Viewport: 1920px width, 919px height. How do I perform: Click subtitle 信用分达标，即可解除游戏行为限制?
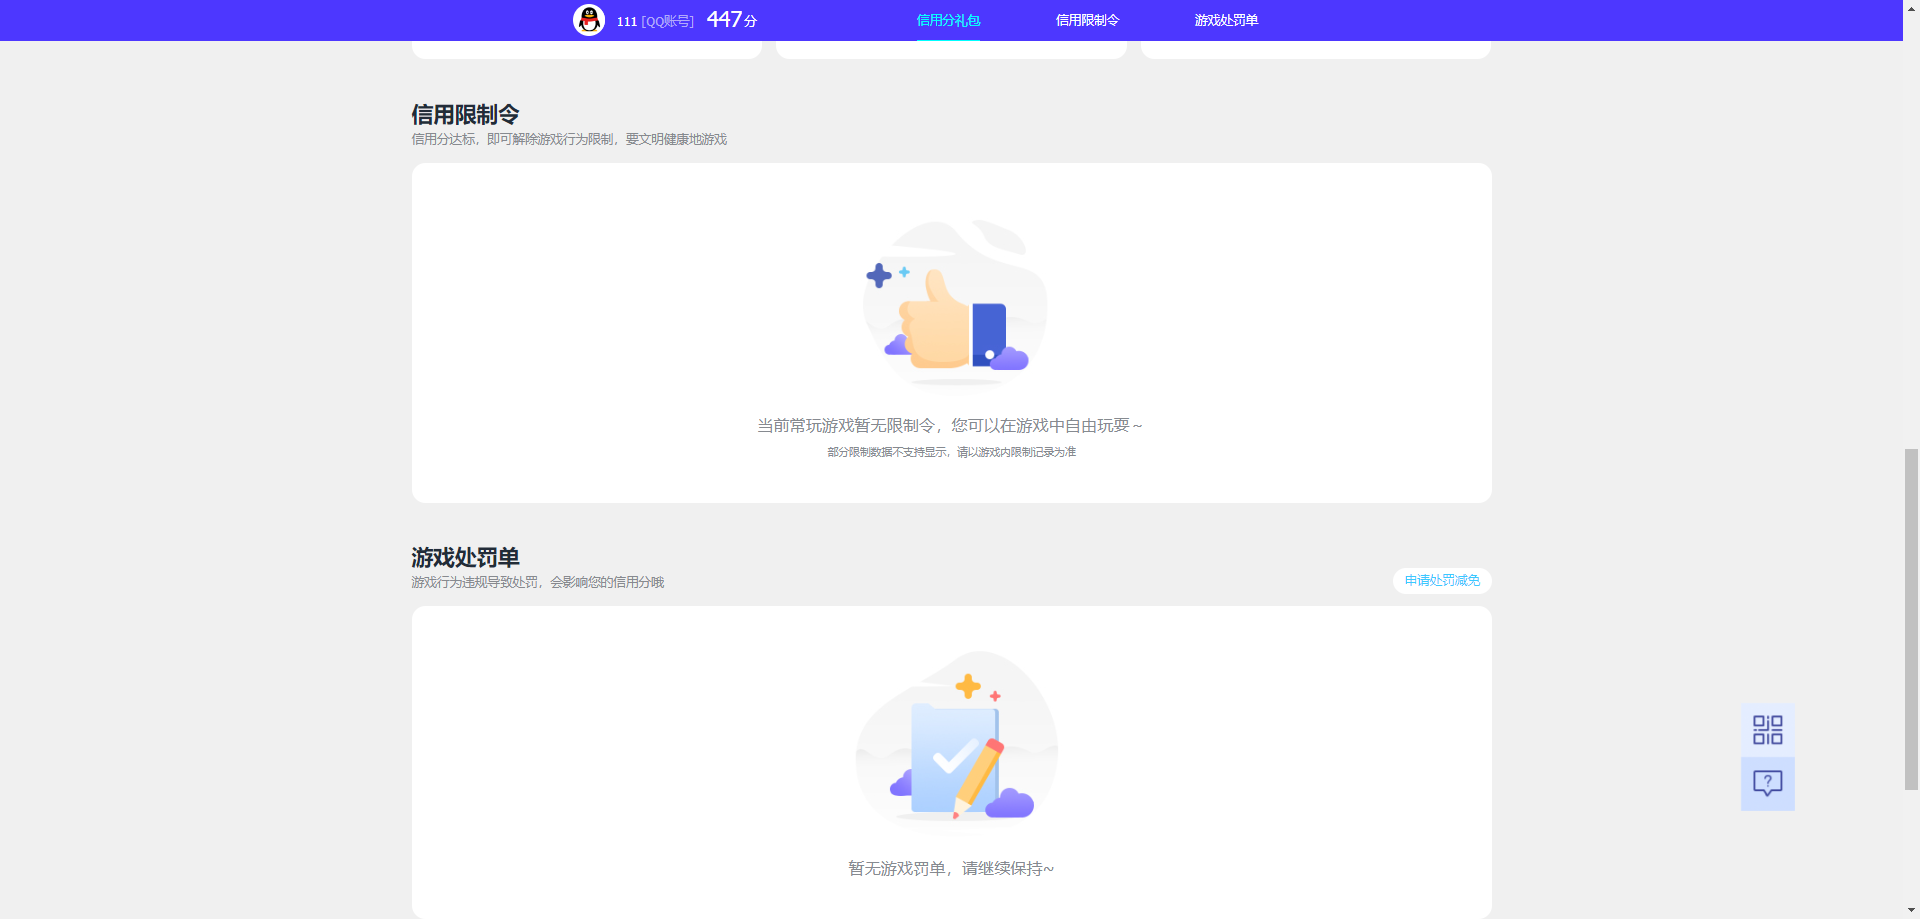coord(513,139)
